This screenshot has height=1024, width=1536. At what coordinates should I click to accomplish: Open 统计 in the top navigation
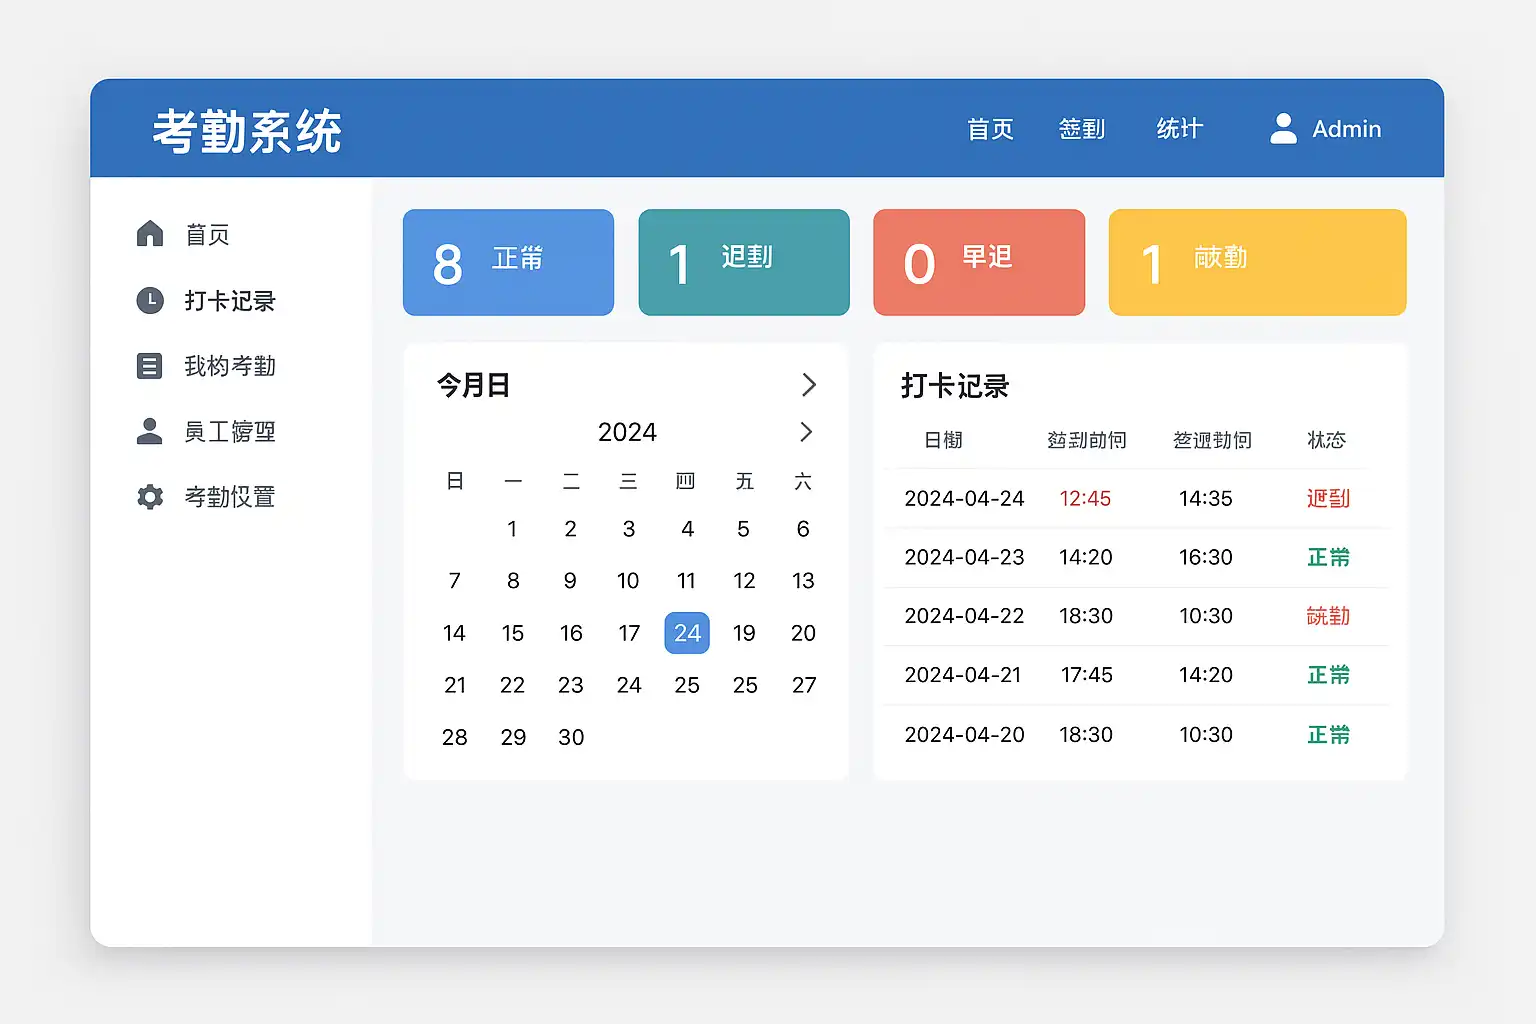point(1179,129)
